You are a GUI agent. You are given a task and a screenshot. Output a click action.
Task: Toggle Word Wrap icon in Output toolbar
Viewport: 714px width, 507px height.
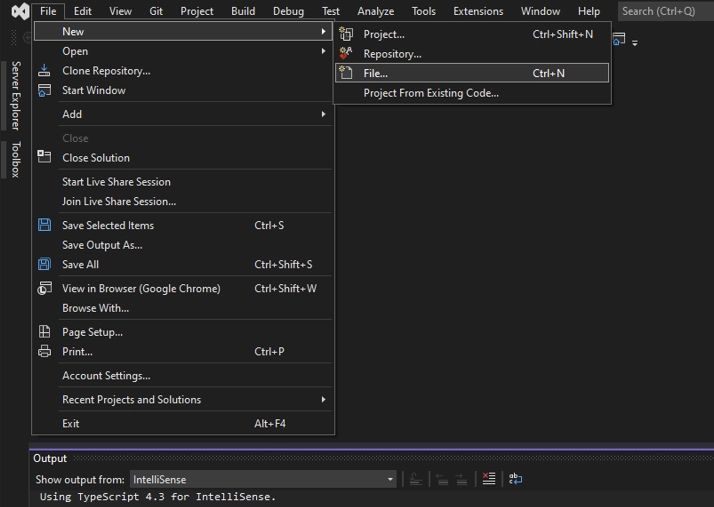pyautogui.click(x=515, y=479)
